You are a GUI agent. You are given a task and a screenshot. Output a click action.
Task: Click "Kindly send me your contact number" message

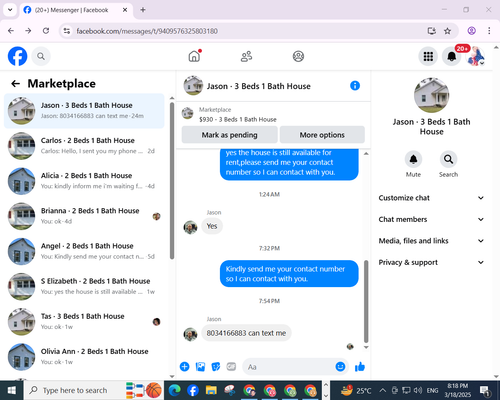pyautogui.click(x=289, y=274)
